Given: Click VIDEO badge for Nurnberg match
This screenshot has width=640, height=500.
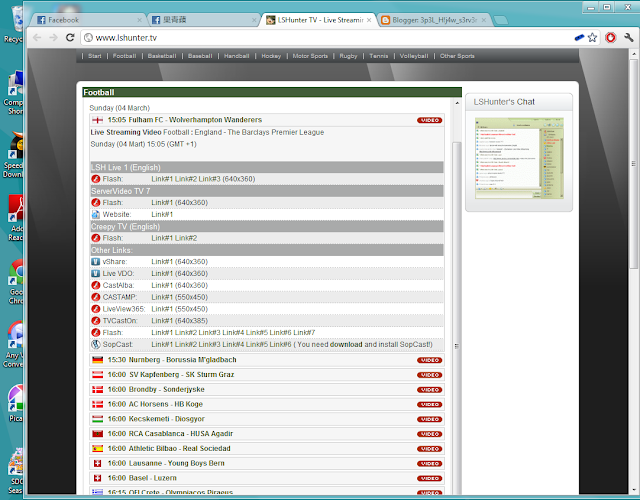Looking at the screenshot, I should 429,360.
